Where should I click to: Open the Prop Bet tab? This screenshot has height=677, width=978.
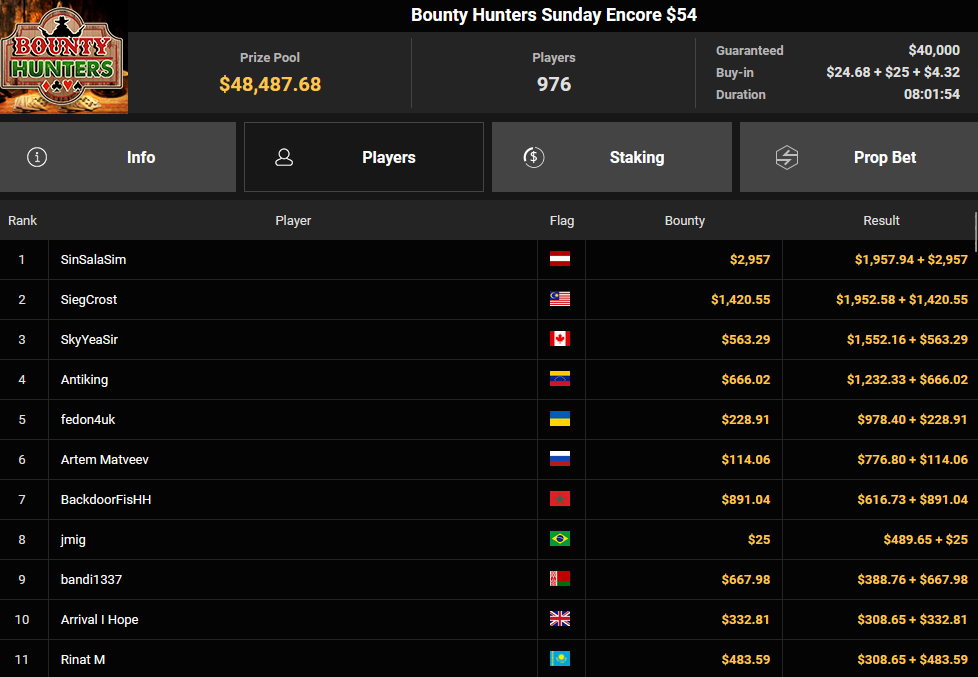coord(859,157)
